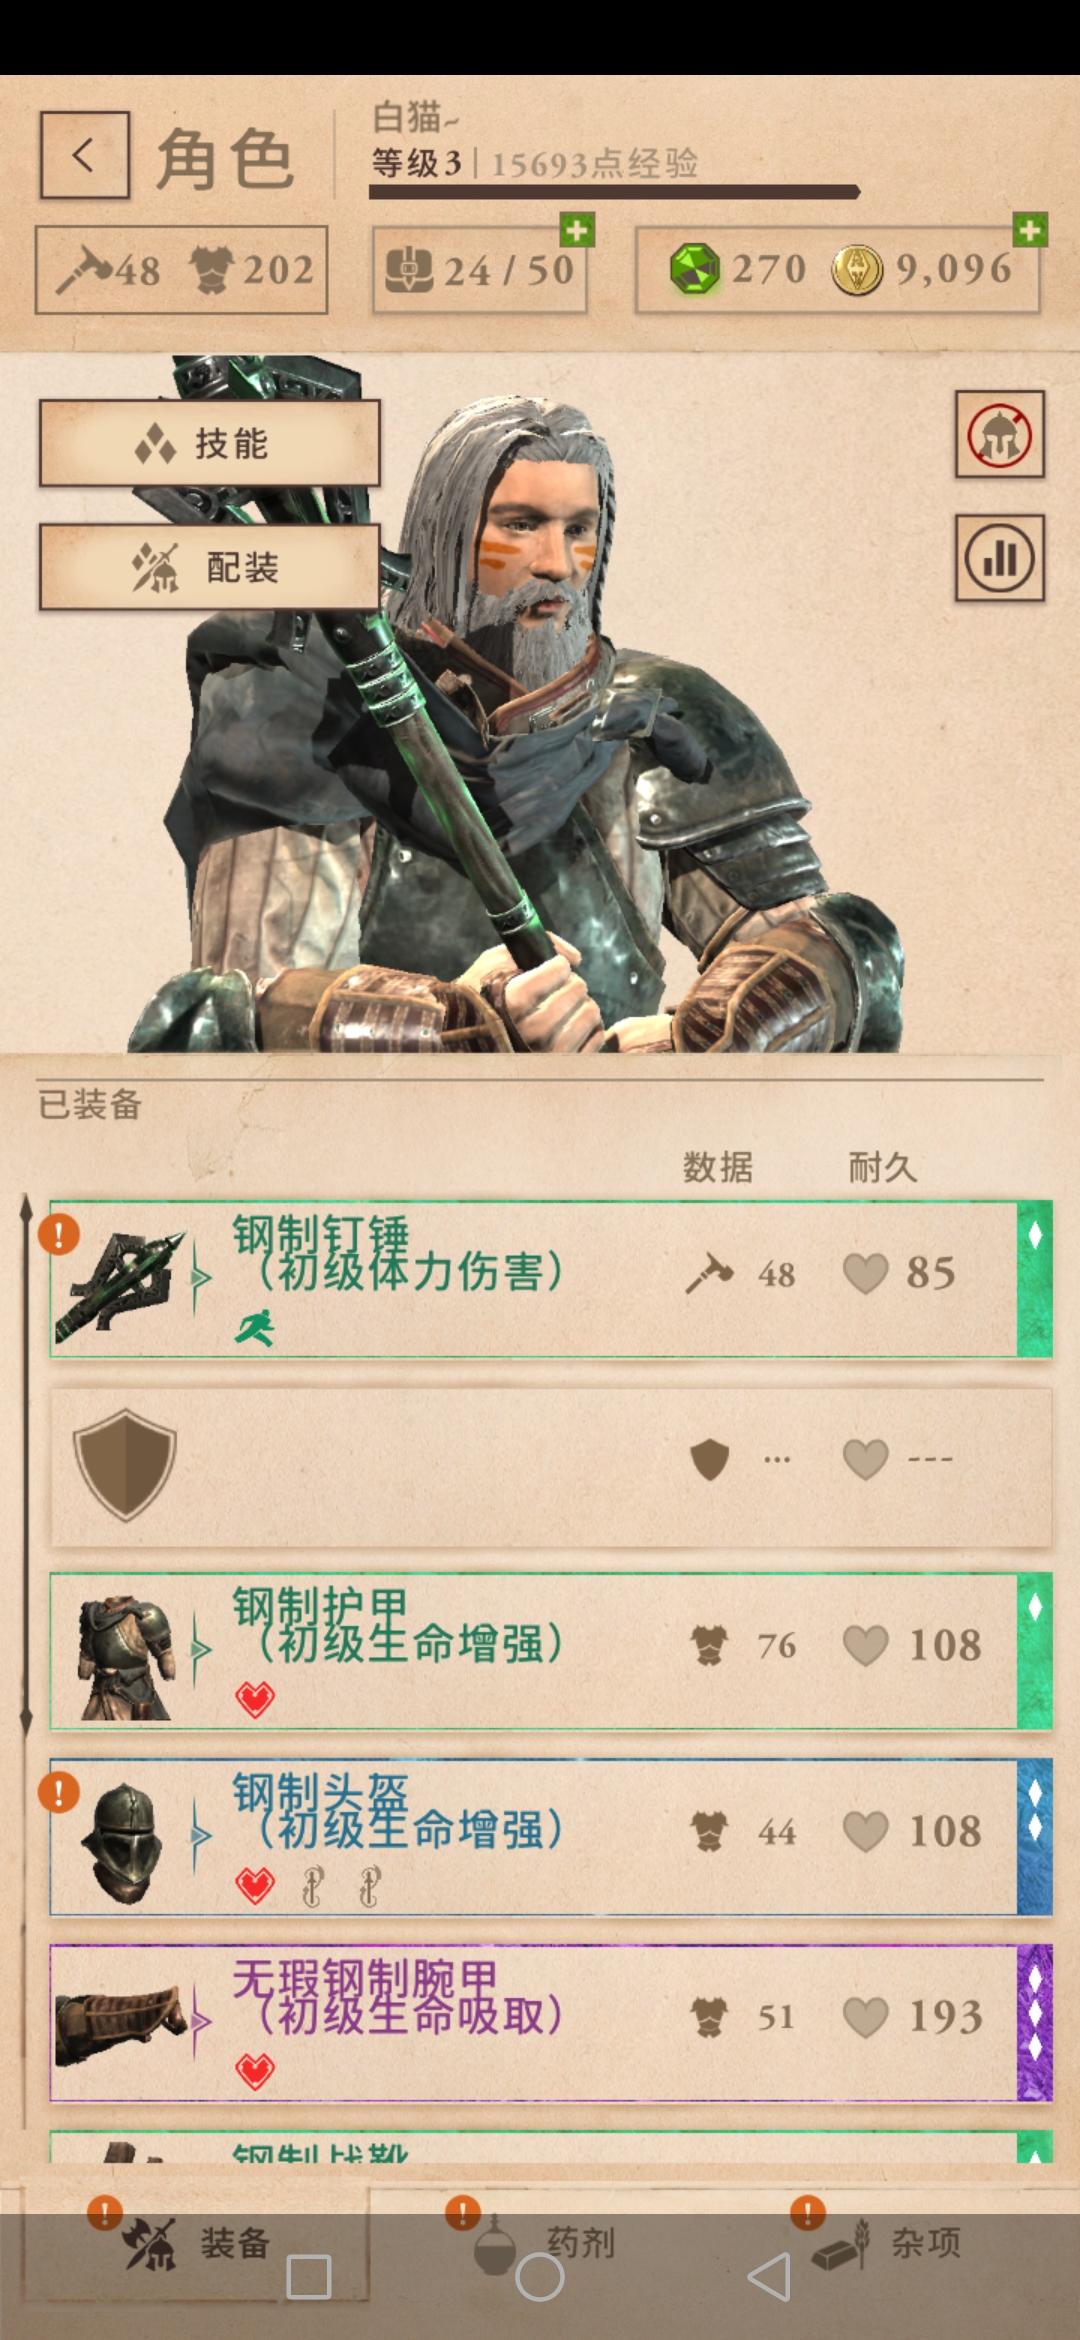Open the character statistics chart icon
Viewport: 1080px width, 2340px height.
click(999, 558)
